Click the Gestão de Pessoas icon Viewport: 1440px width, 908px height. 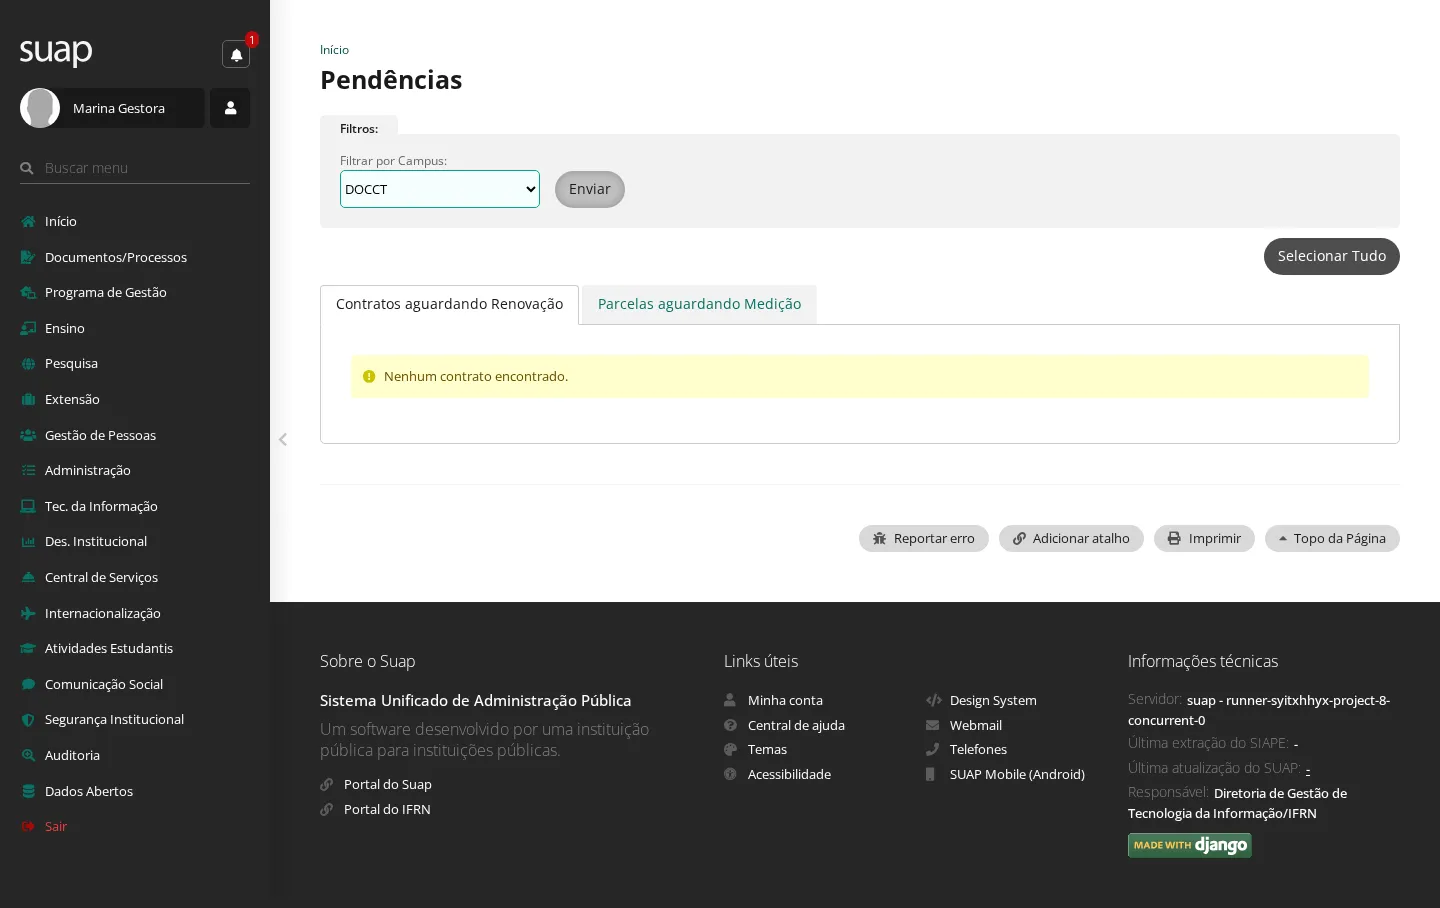tap(28, 435)
